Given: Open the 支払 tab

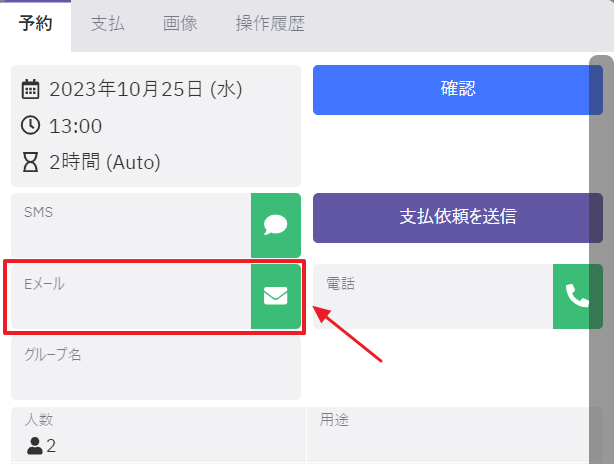Looking at the screenshot, I should click(x=107, y=23).
